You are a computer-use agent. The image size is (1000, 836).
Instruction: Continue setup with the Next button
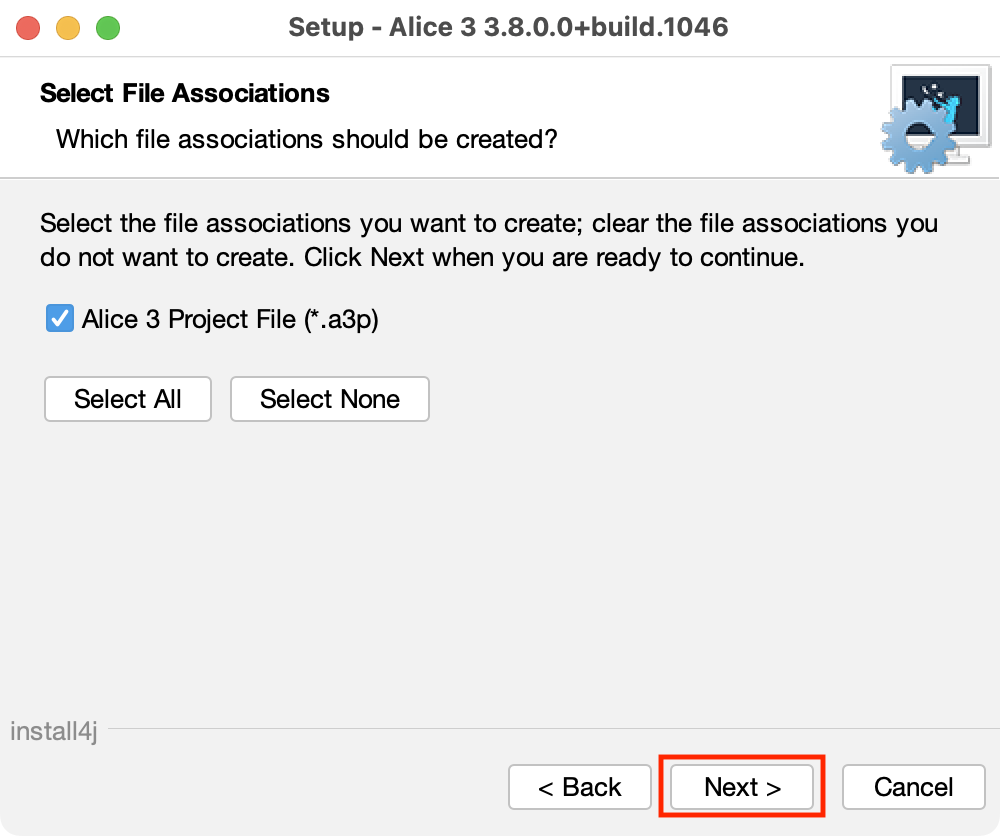click(742, 787)
